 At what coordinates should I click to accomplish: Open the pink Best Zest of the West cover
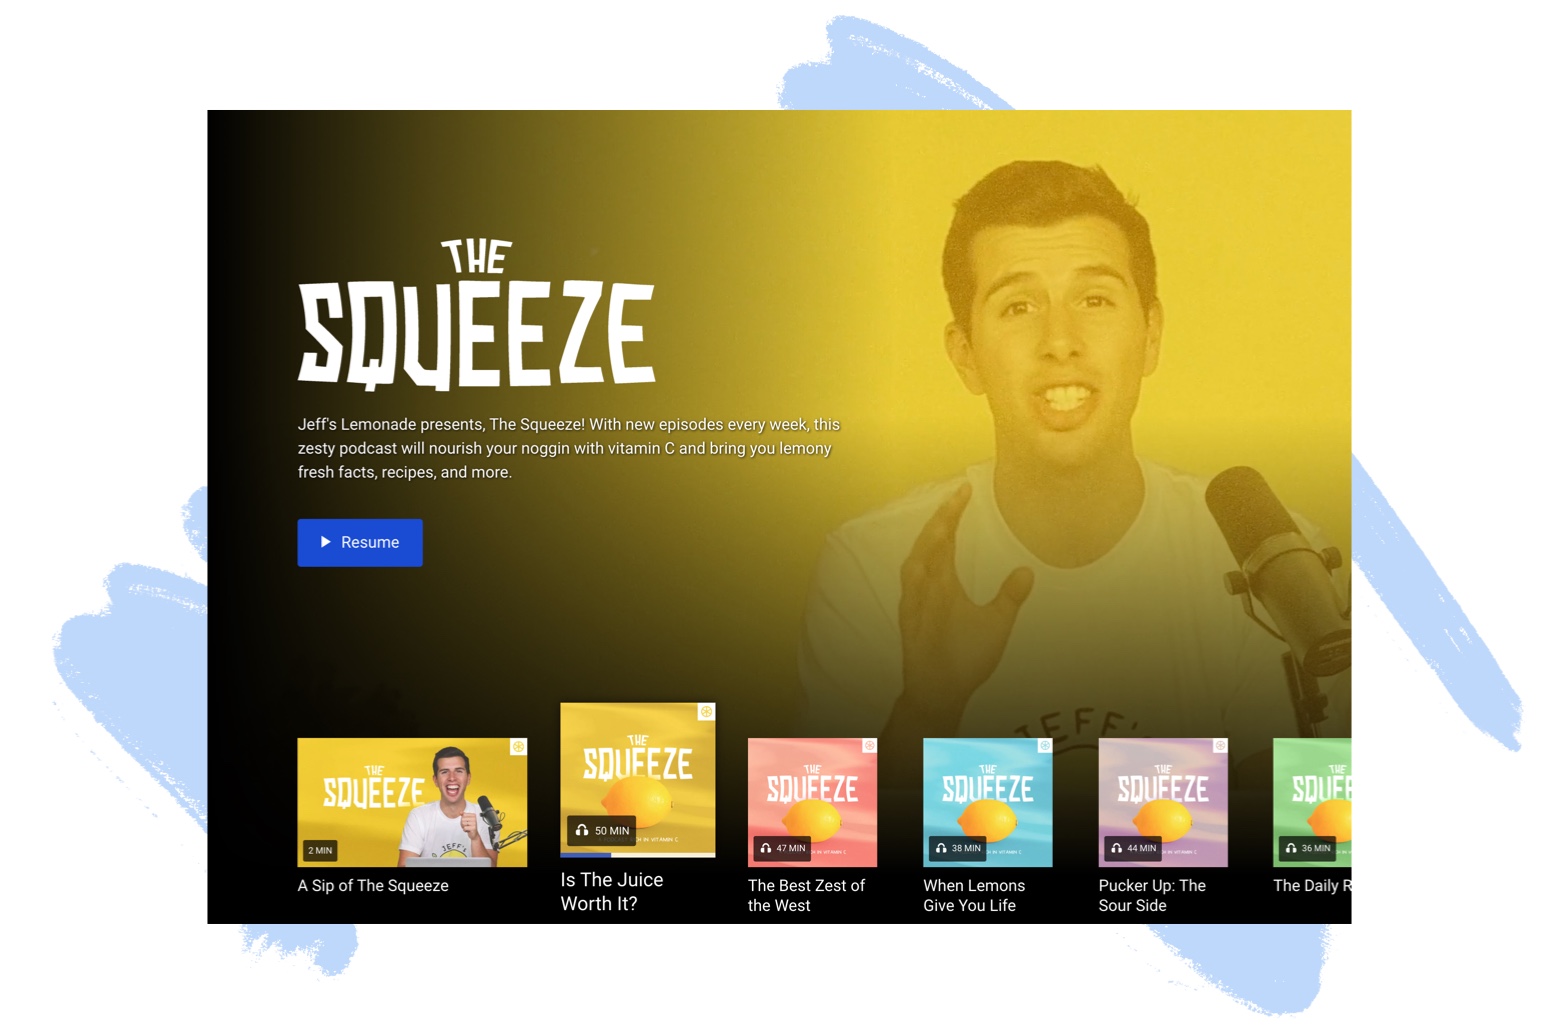pyautogui.click(x=812, y=802)
